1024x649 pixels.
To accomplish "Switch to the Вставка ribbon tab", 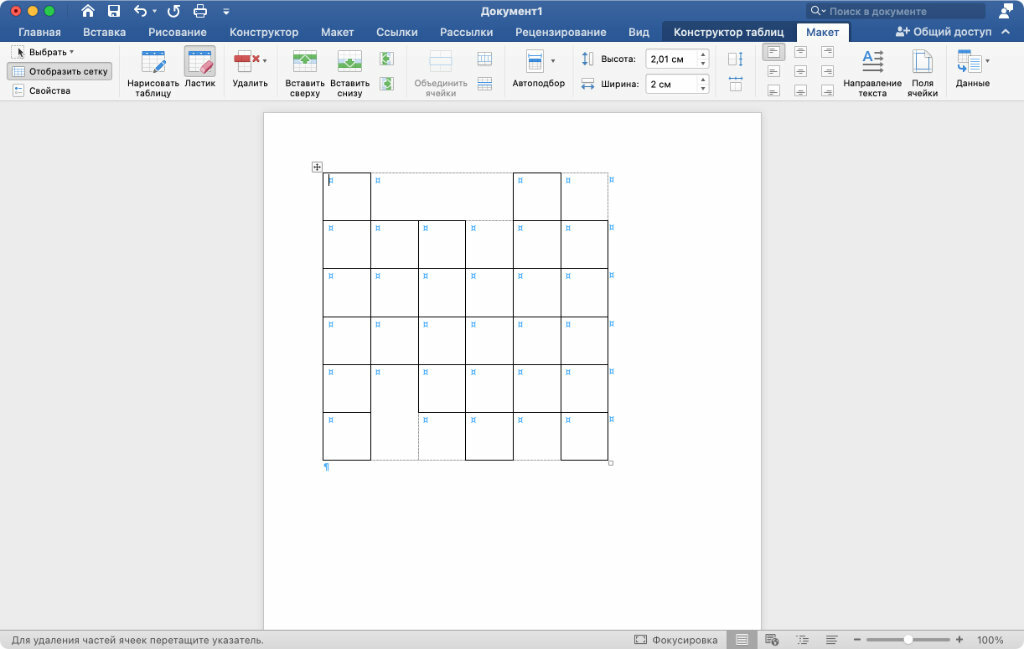I will (x=104, y=32).
